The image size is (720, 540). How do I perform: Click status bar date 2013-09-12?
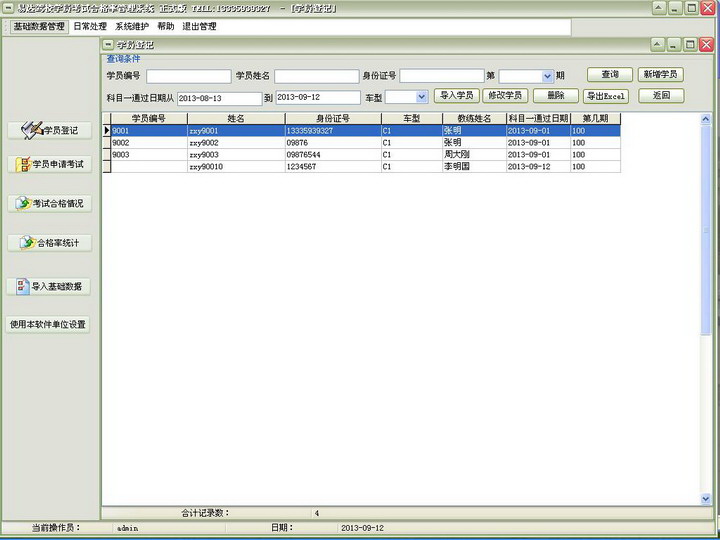coord(362,528)
